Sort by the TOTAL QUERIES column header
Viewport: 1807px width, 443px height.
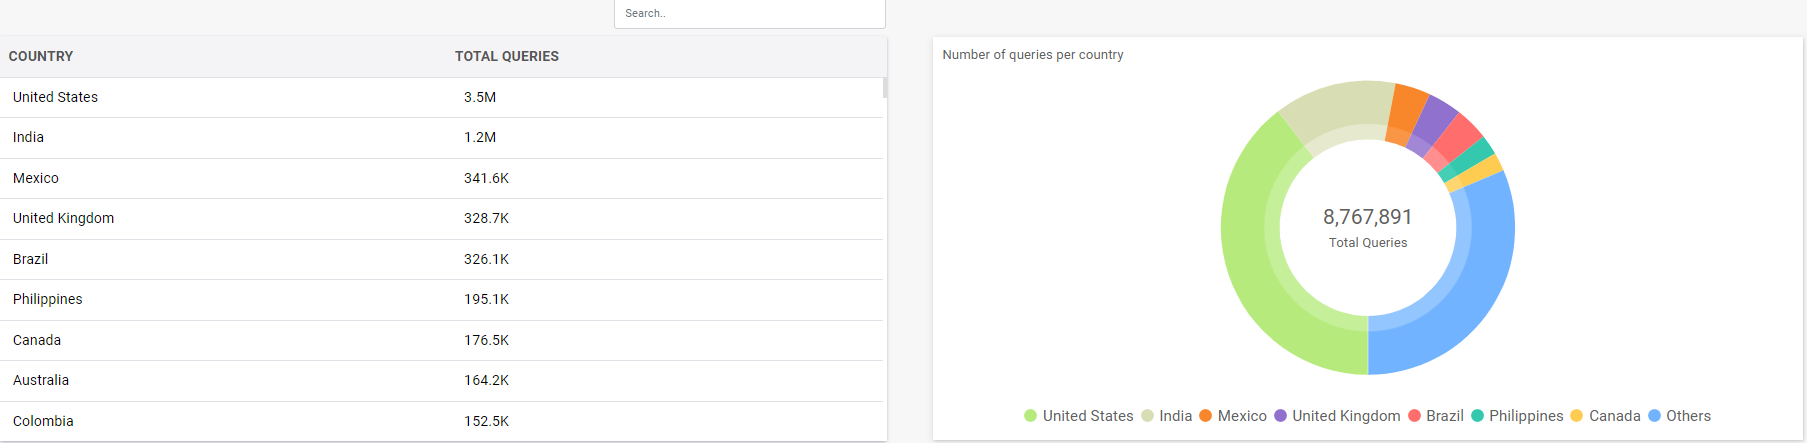[x=506, y=57]
